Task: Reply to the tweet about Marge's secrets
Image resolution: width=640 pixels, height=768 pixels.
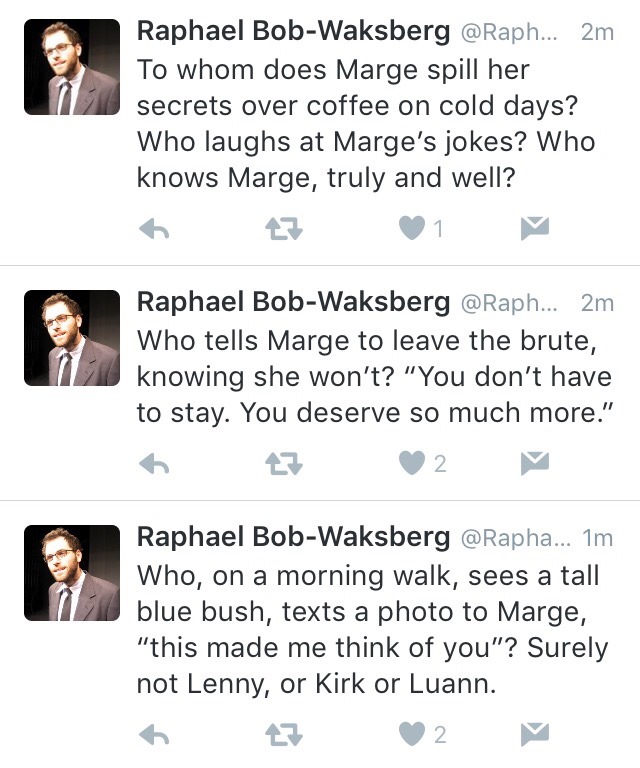Action: click(x=153, y=230)
